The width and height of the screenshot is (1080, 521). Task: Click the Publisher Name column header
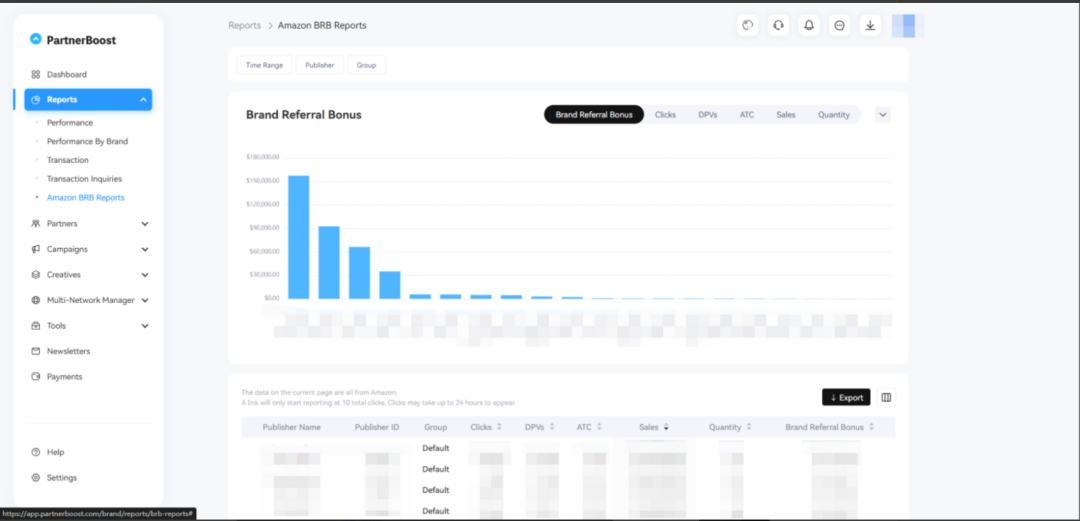point(291,427)
